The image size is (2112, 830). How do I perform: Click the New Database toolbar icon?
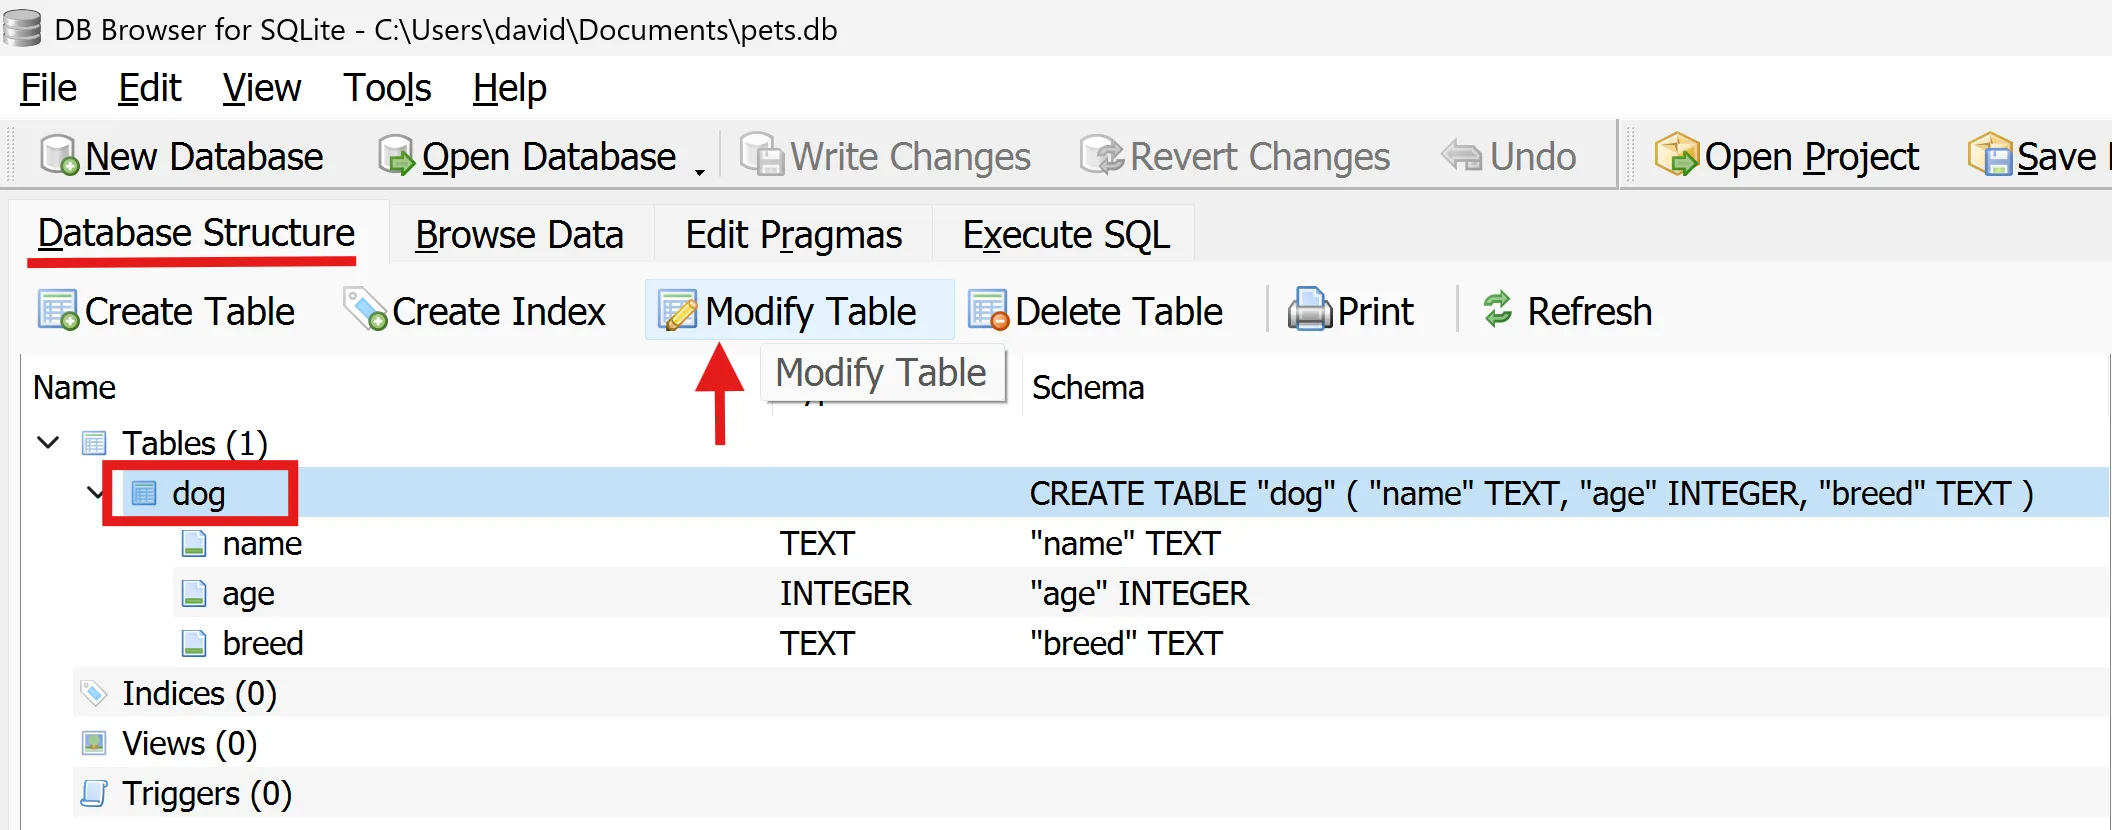pyautogui.click(x=59, y=156)
